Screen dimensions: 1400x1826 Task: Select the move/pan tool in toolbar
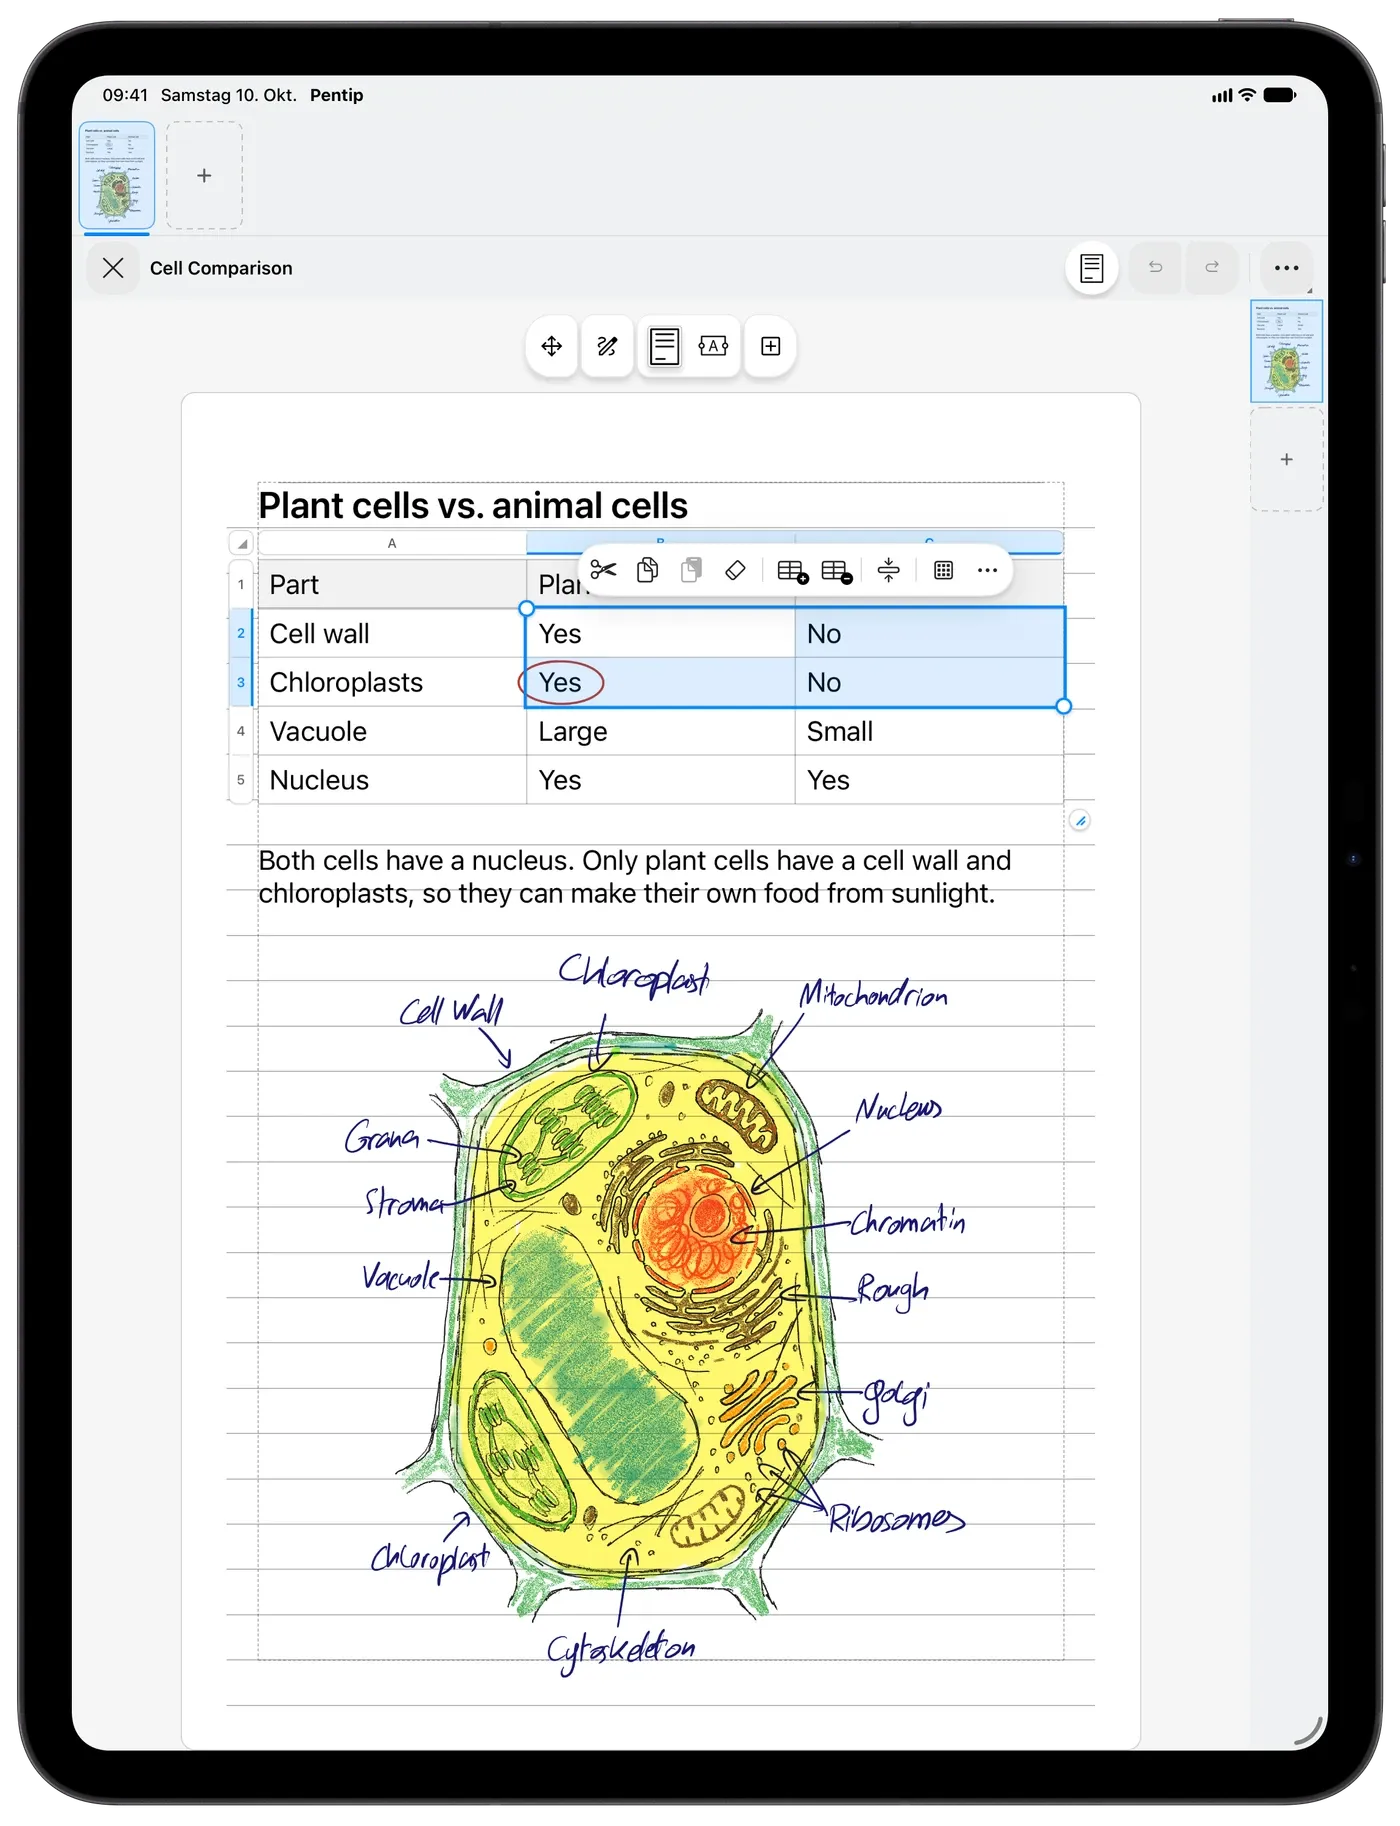551,346
